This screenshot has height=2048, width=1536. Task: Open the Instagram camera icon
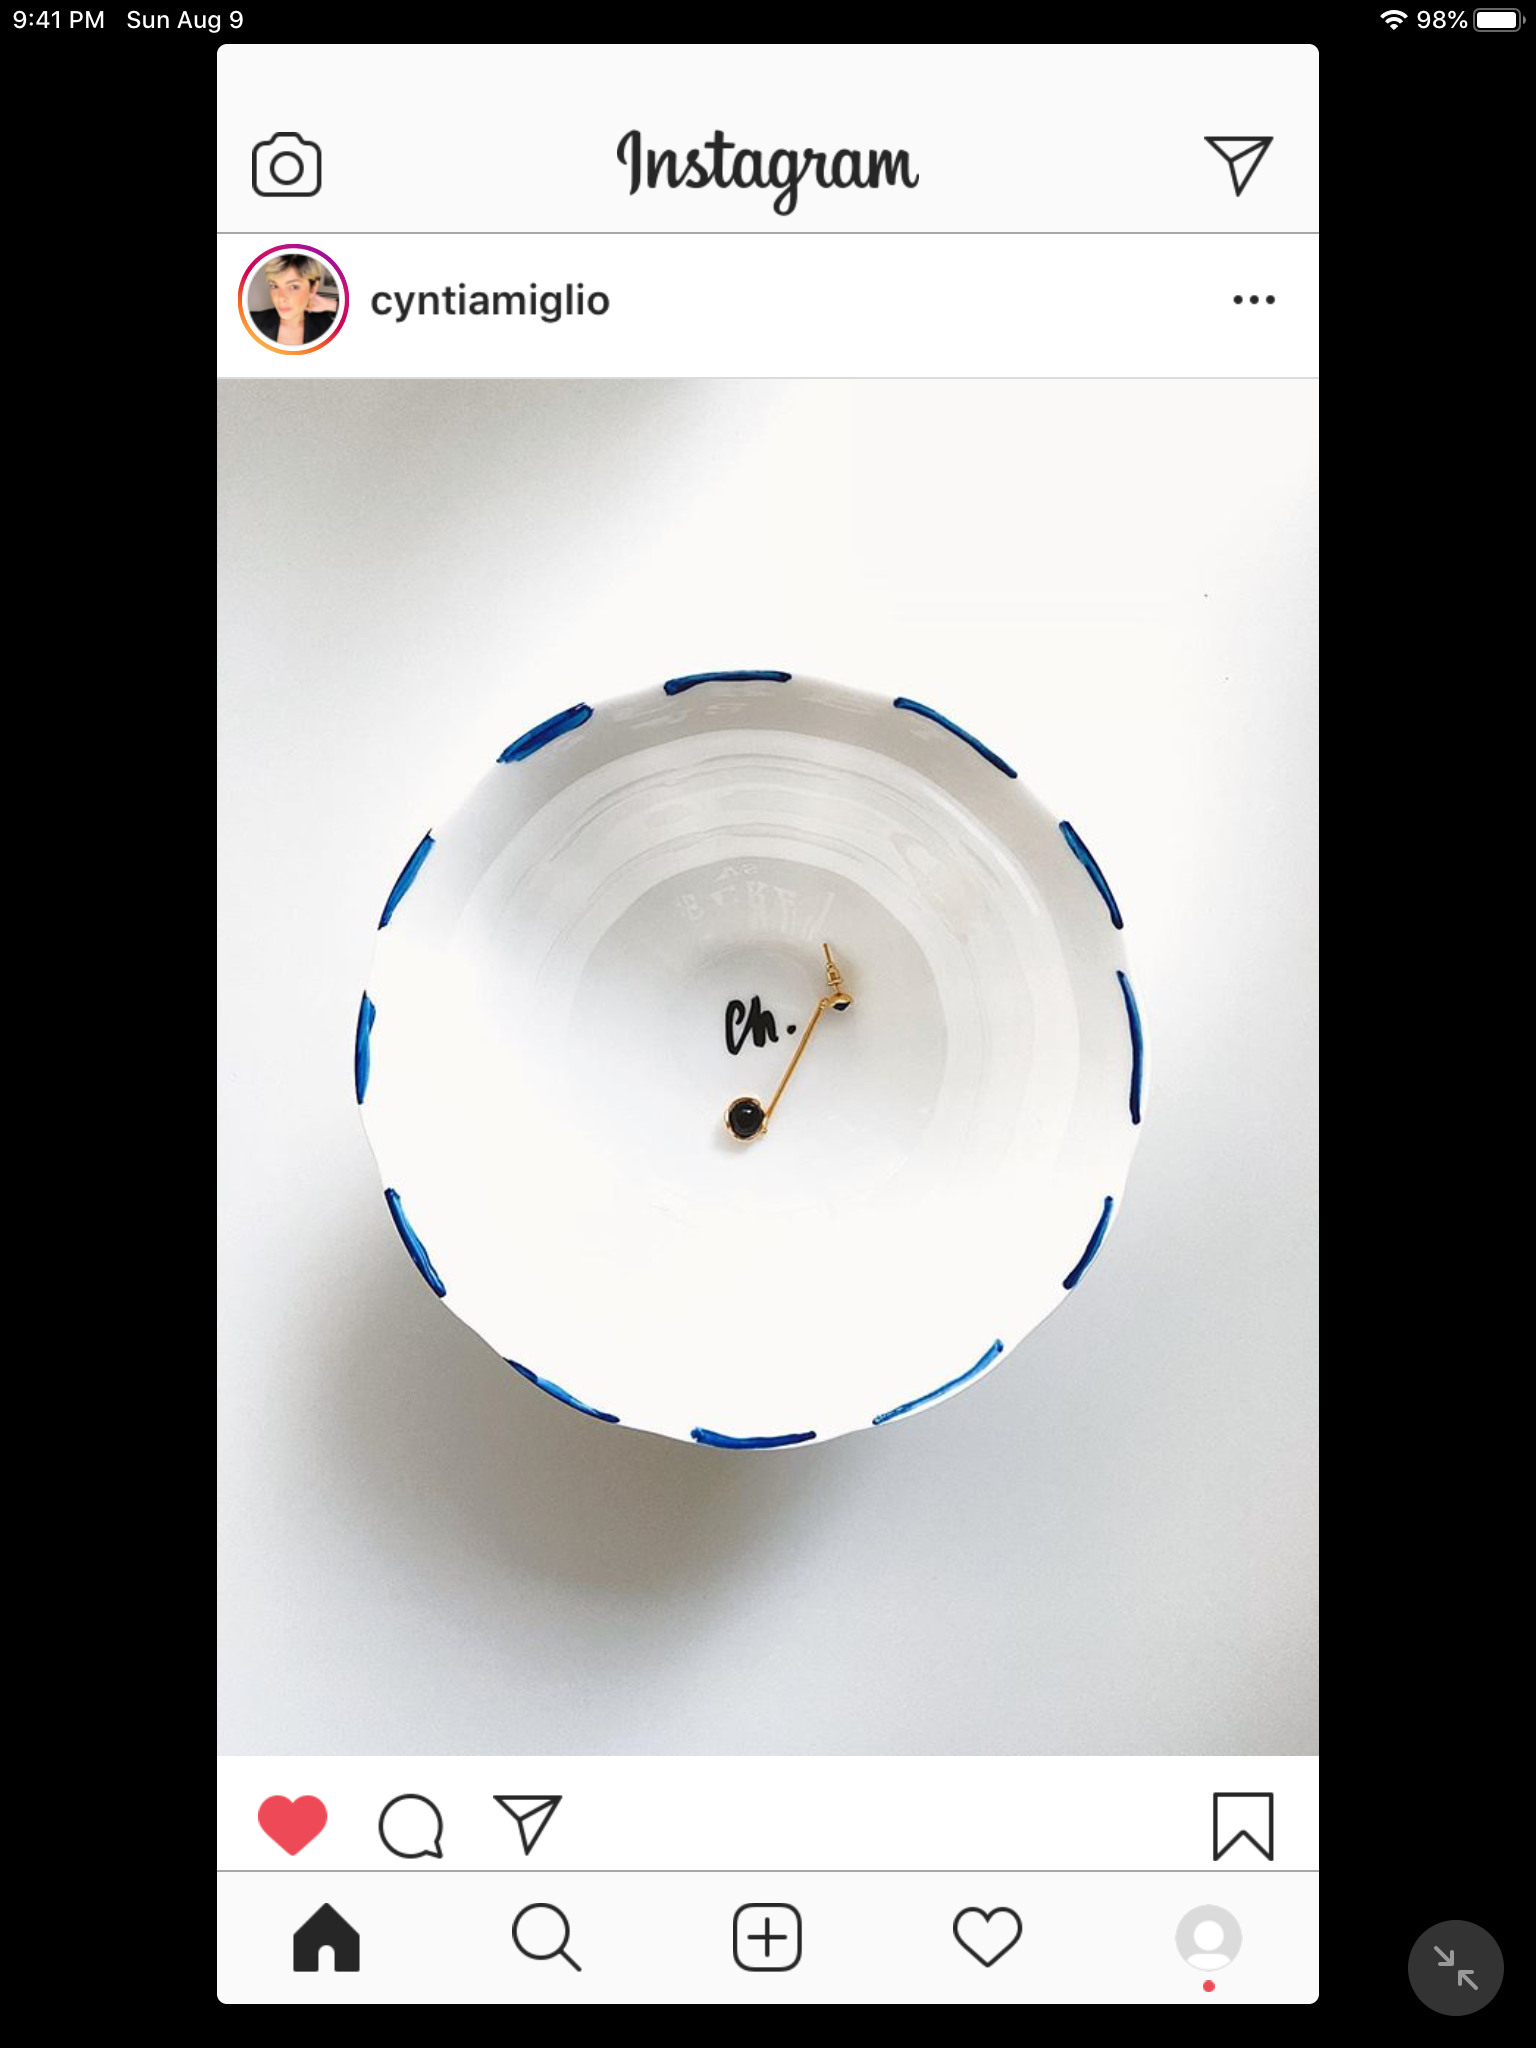coord(286,165)
